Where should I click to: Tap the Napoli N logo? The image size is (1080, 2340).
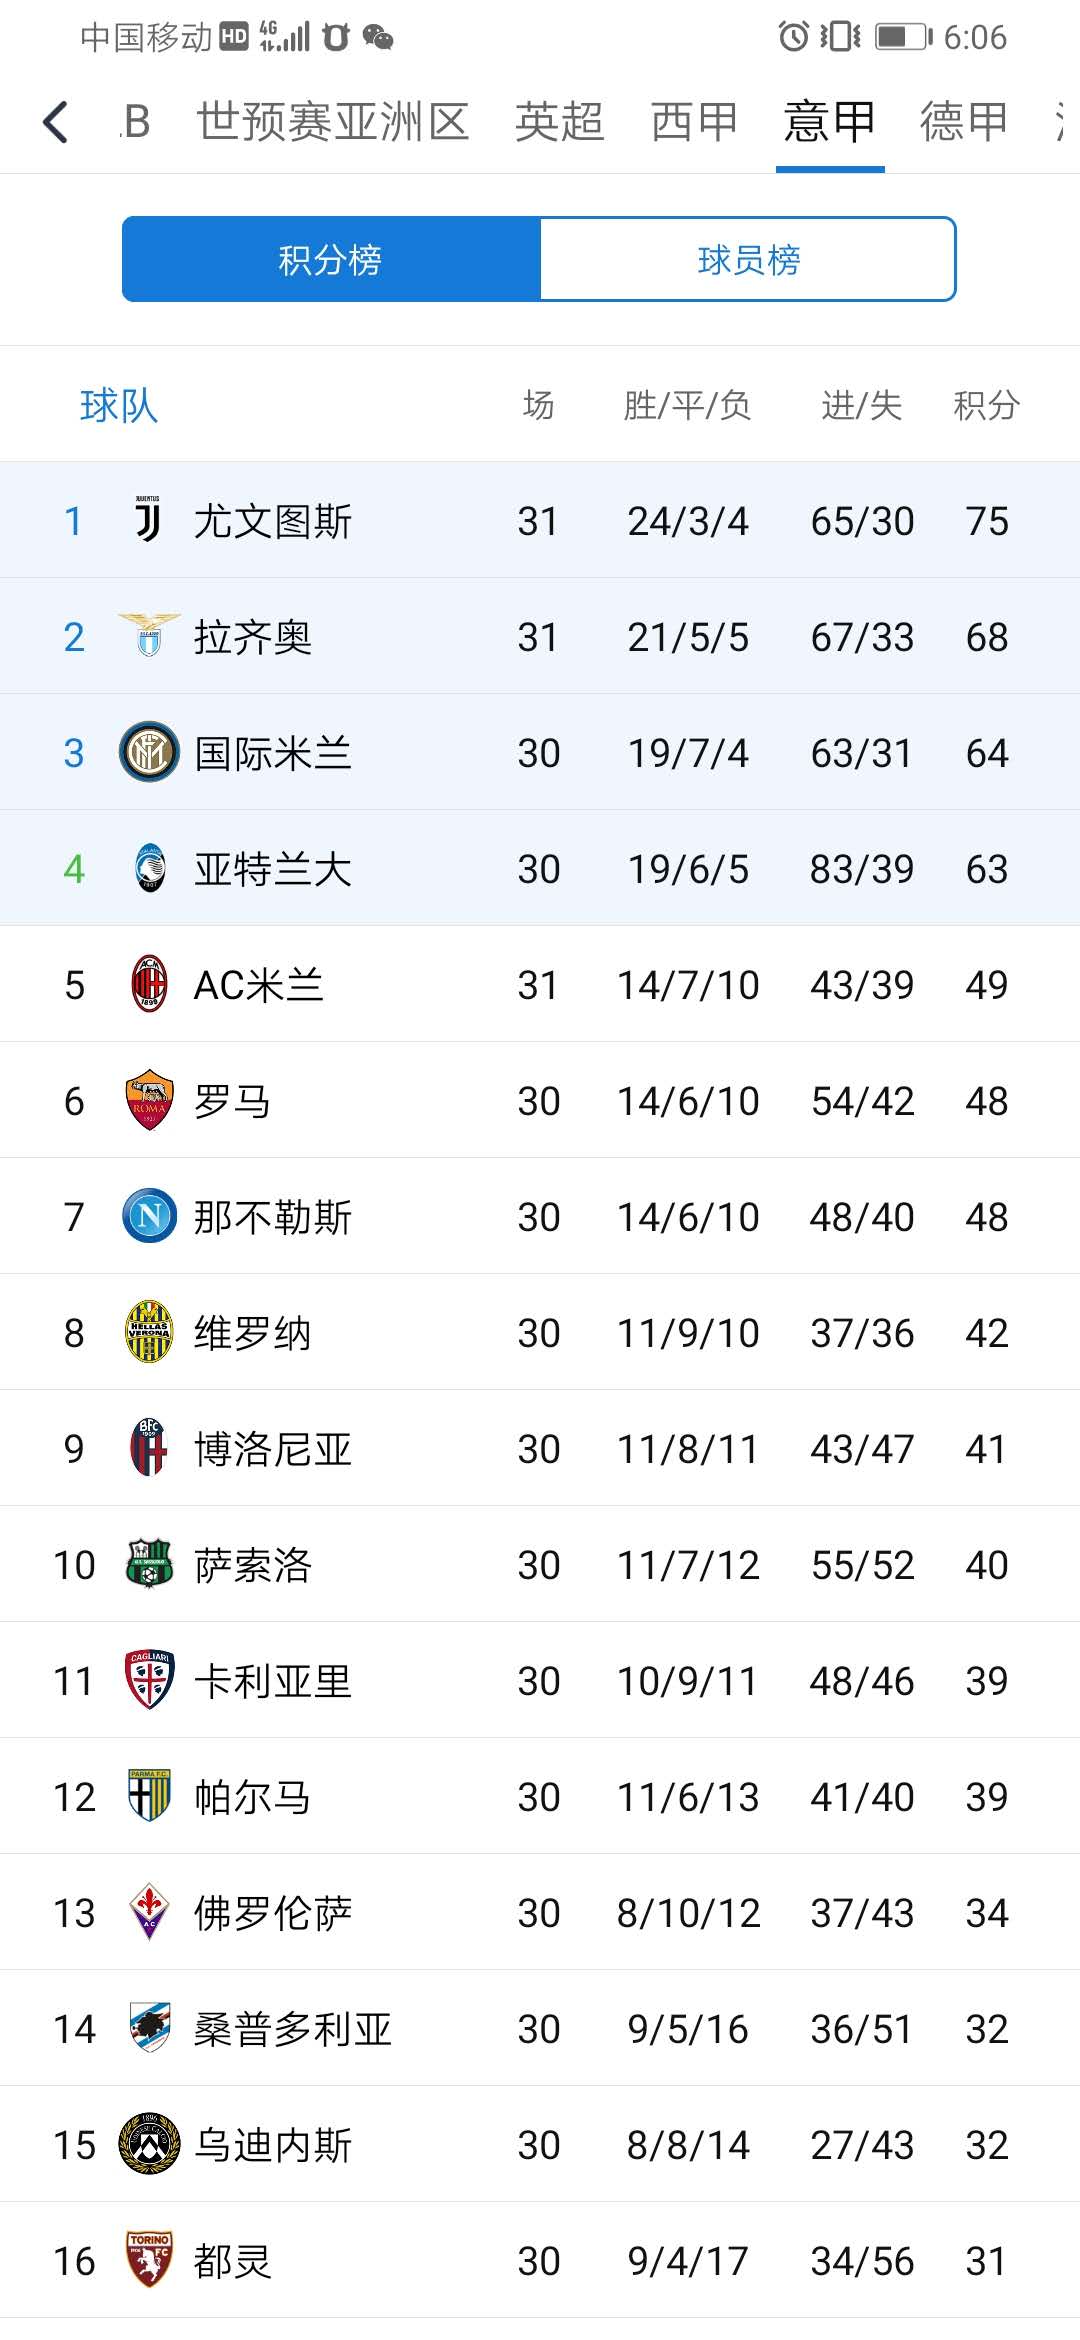[149, 1216]
